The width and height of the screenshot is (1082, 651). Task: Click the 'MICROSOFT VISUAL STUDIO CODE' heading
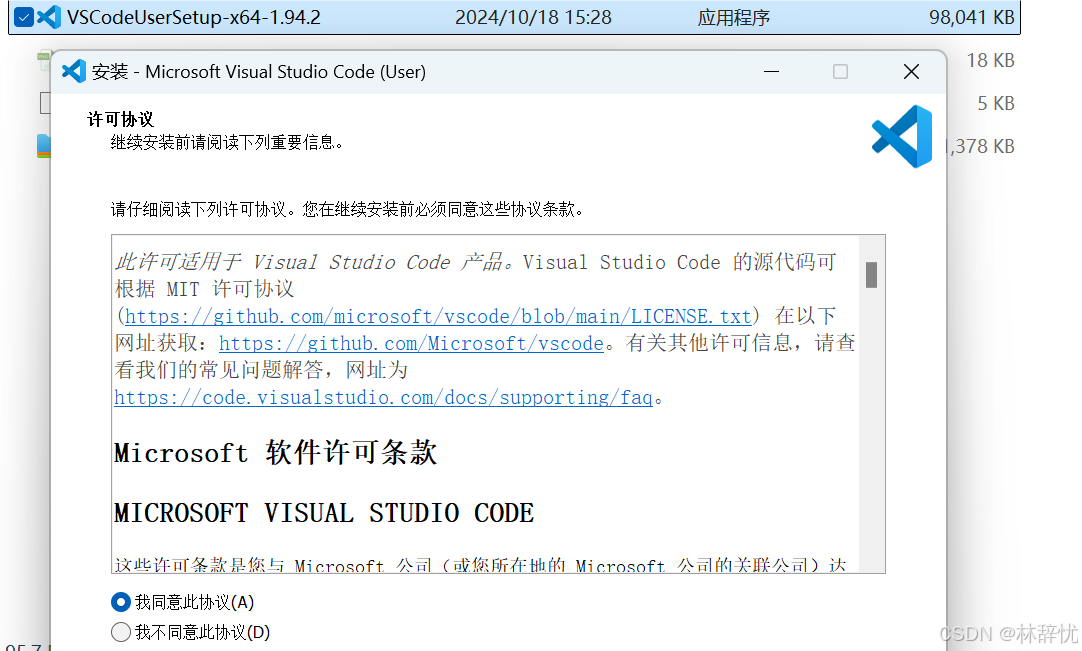pos(324,513)
